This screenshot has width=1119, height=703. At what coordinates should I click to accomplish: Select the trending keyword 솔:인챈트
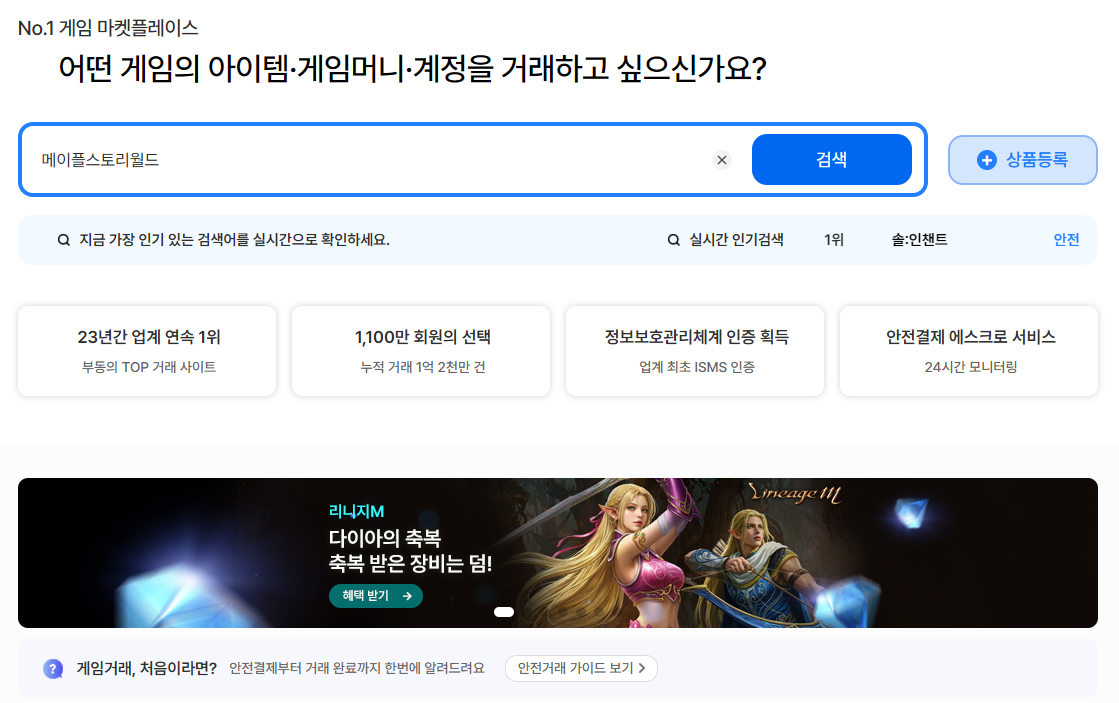[x=919, y=240]
